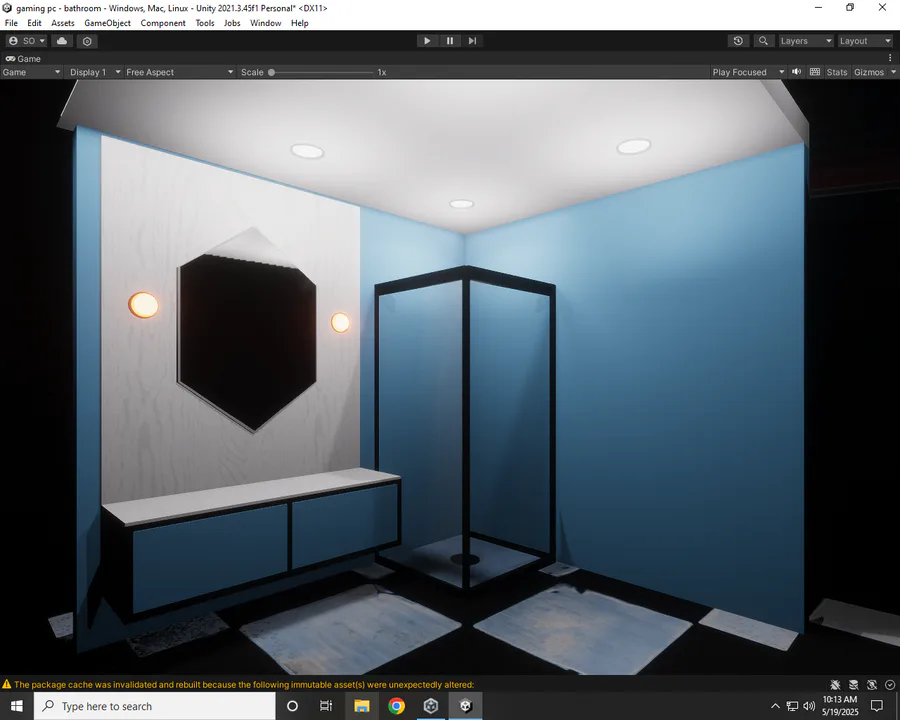Screen dimensions: 900x720
Task: Expand the Gizmos dropdown arrow
Action: point(893,72)
